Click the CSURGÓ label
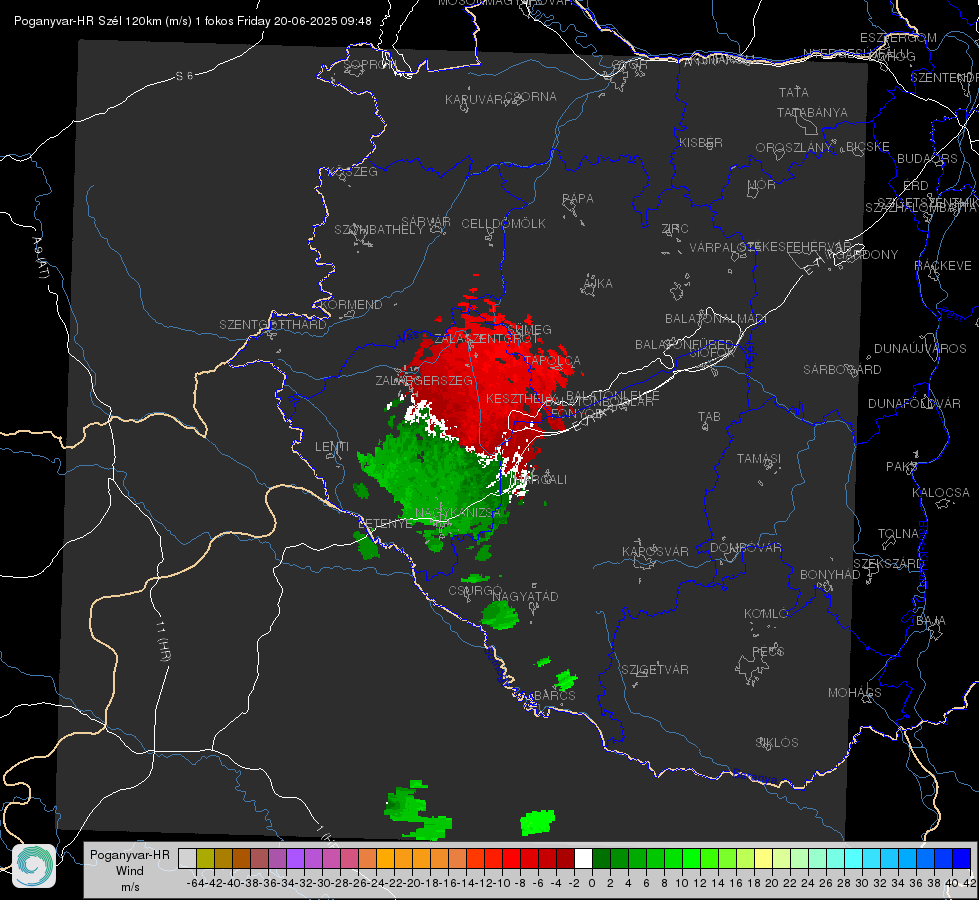 coord(475,591)
